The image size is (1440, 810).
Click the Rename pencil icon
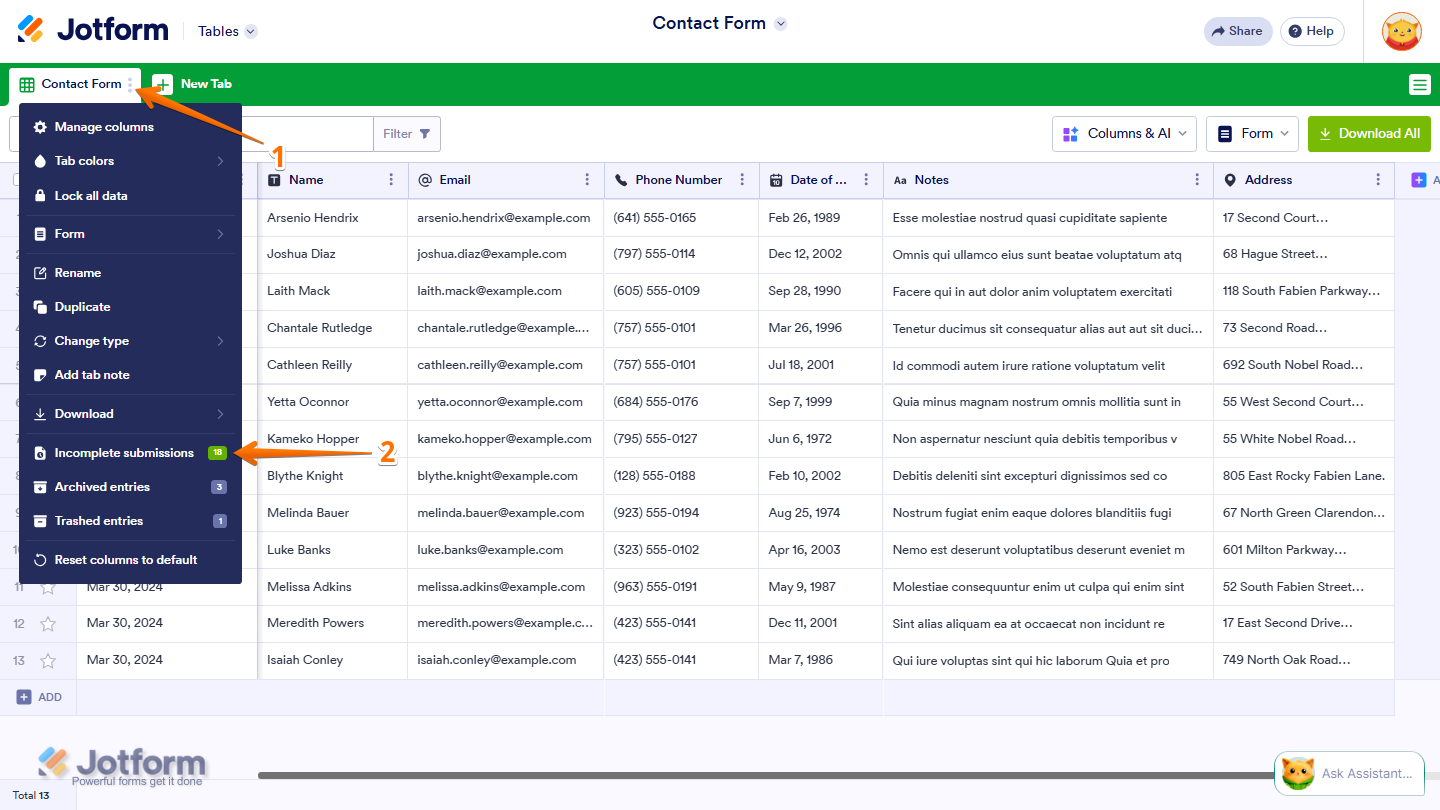[40, 273]
